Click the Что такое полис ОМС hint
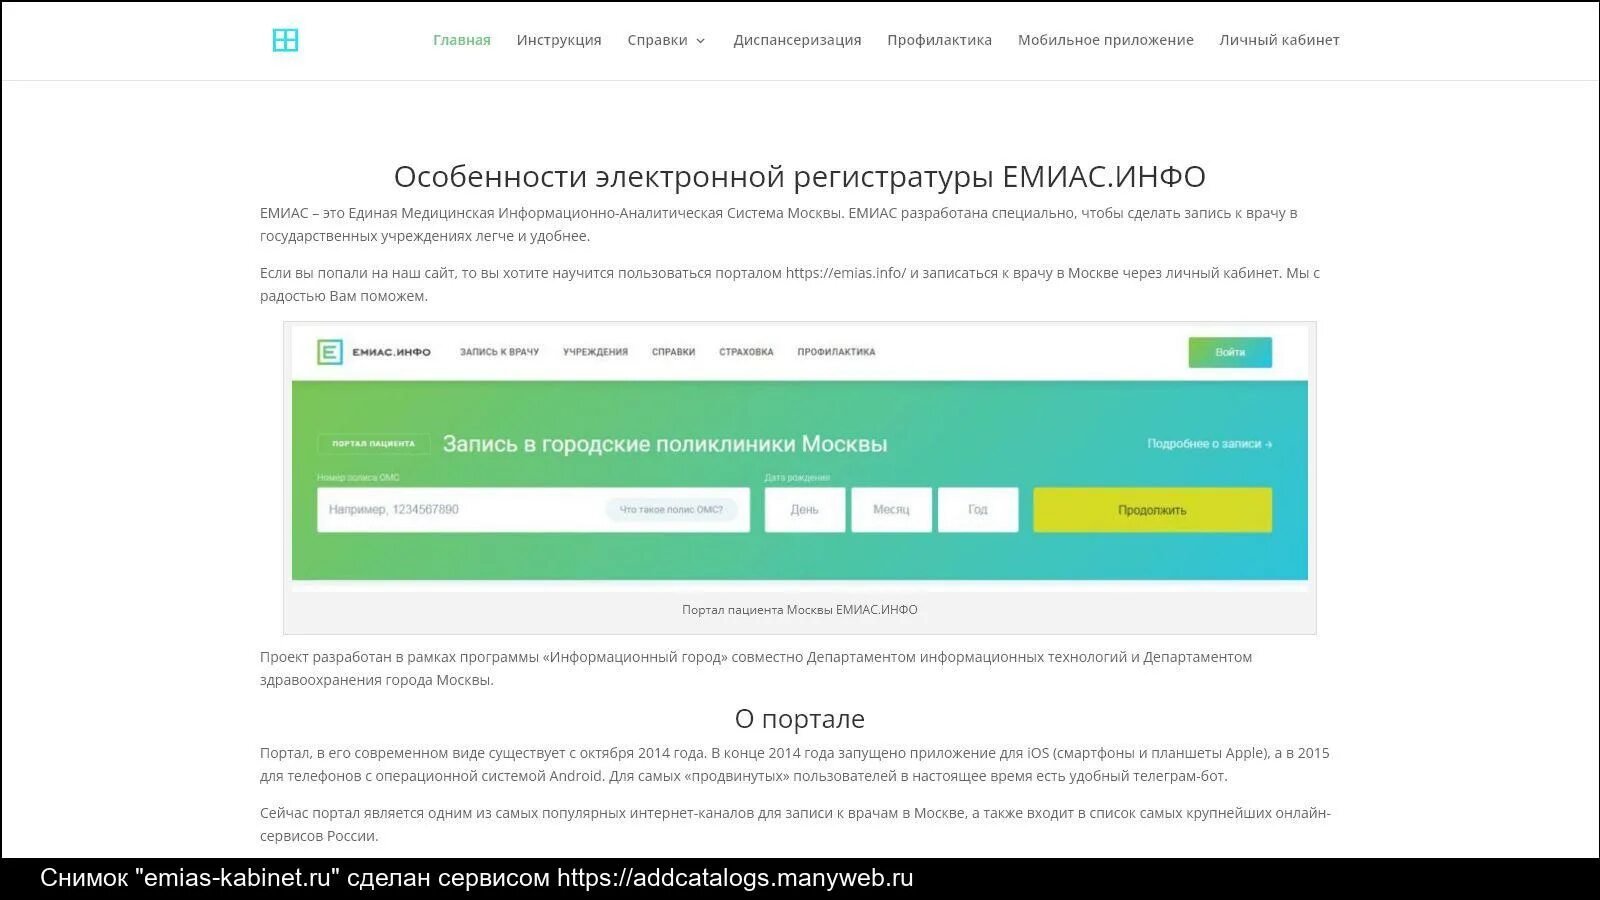 [x=671, y=510]
